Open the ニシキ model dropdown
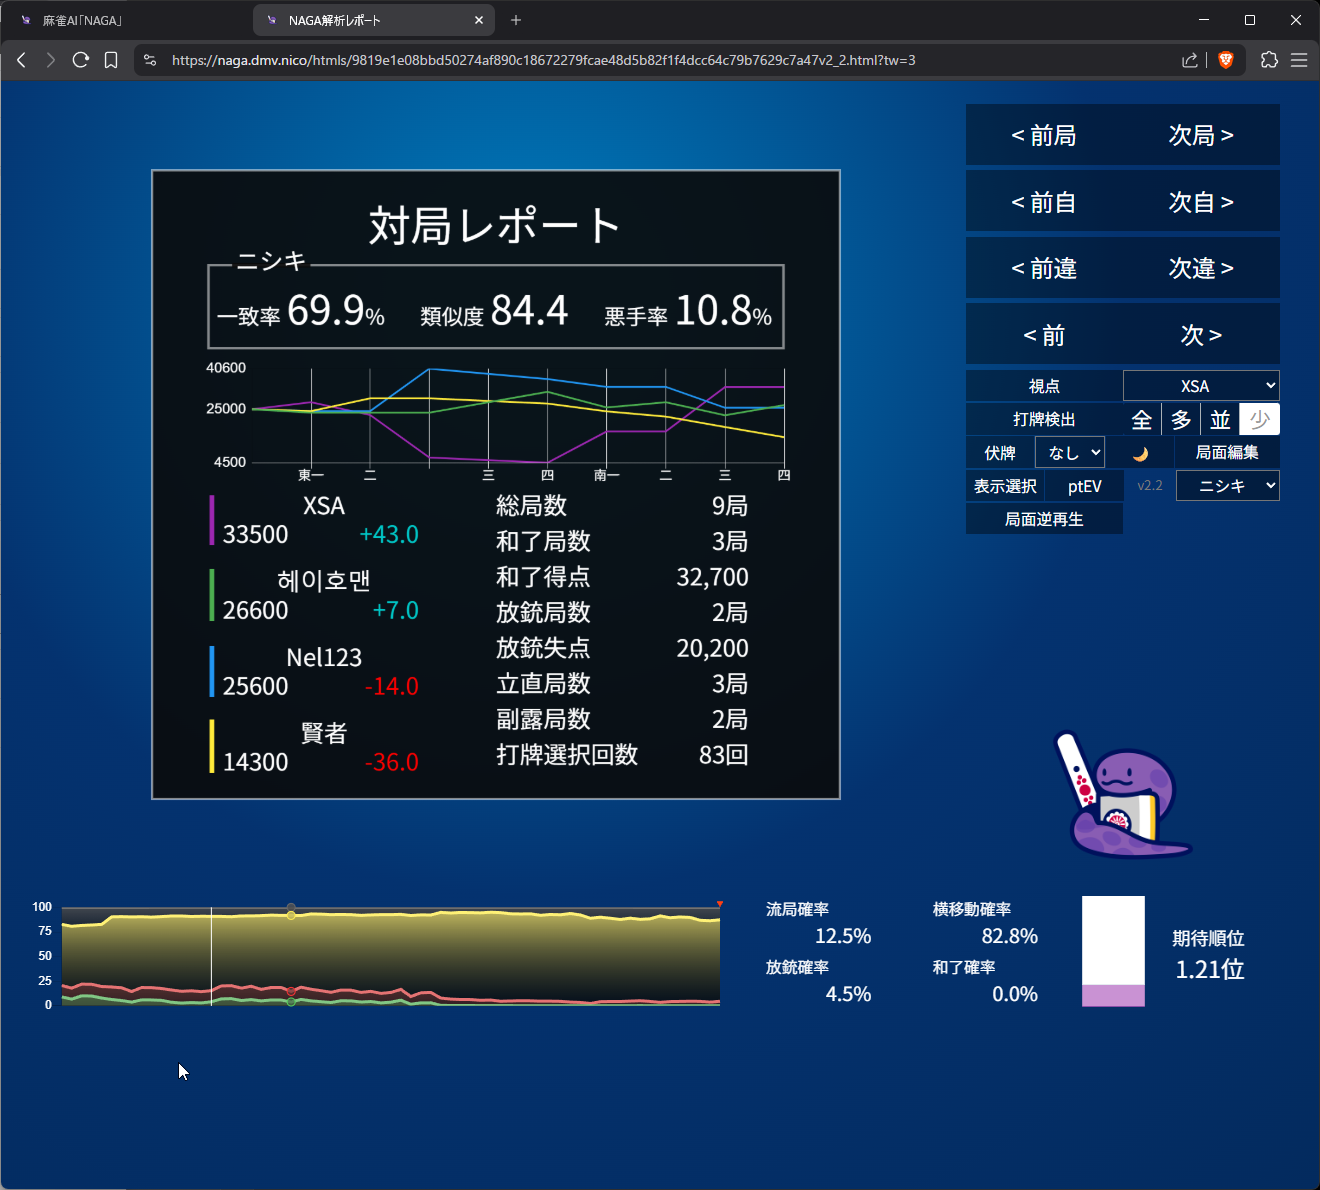Viewport: 1320px width, 1190px height. 1227,486
